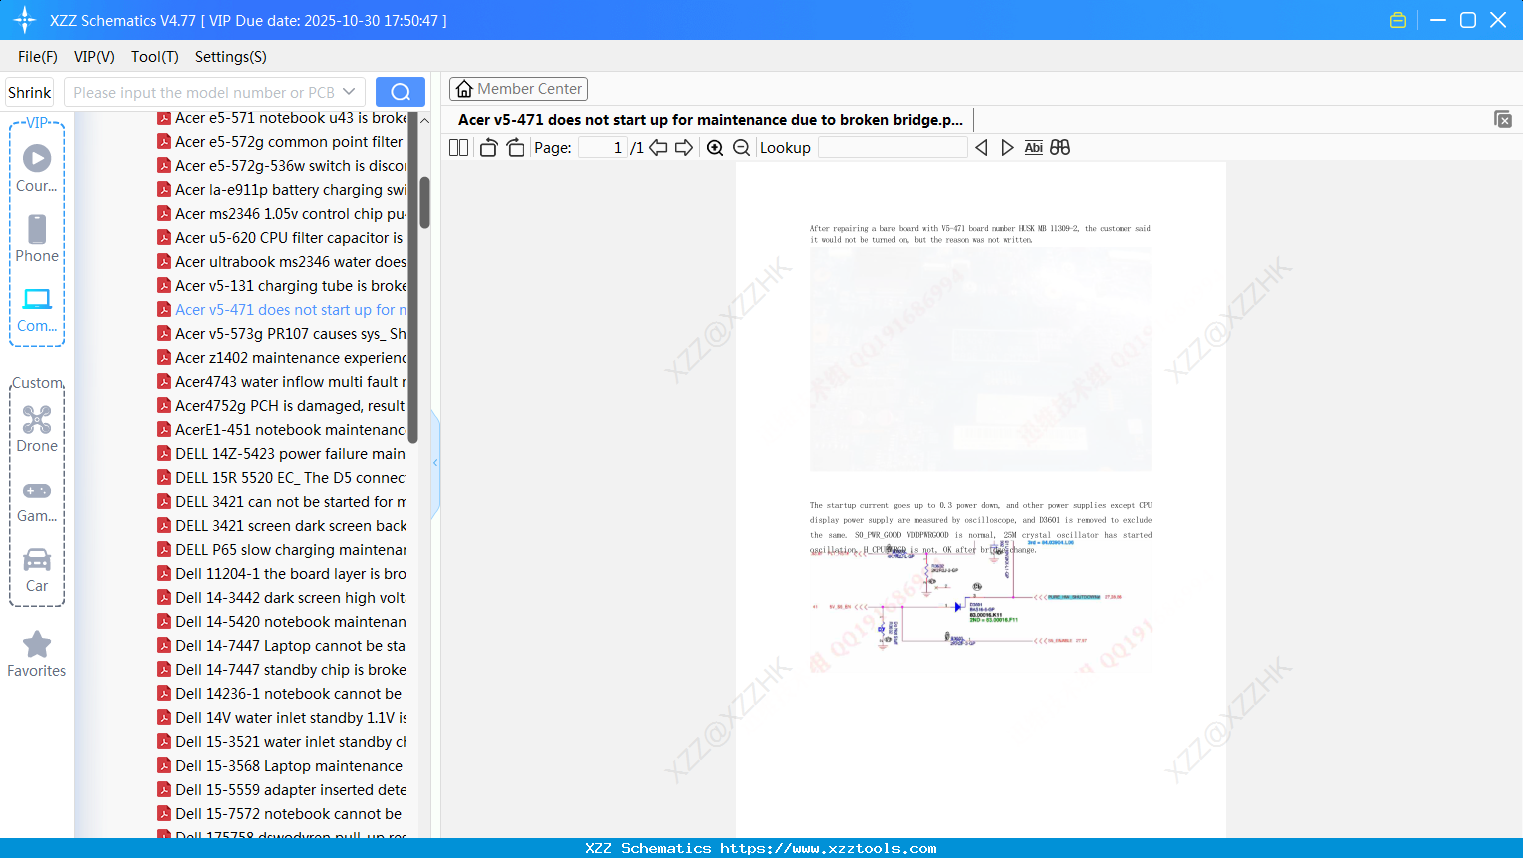This screenshot has height=858, width=1523.
Task: Open 'Dell 11204-1 the board layer' file
Action: click(x=282, y=574)
